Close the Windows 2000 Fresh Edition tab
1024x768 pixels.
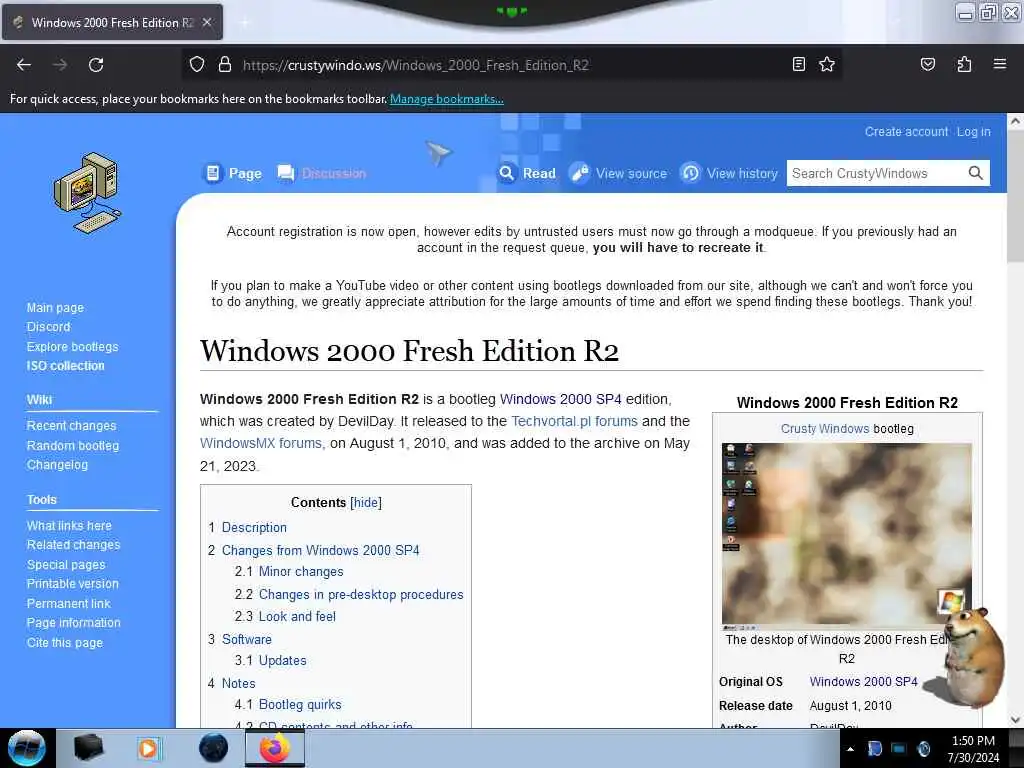(207, 22)
